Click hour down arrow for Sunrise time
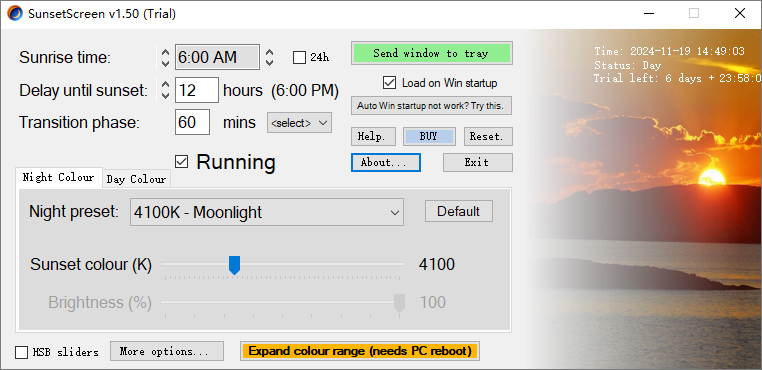Image resolution: width=762 pixels, height=370 pixels. [165, 63]
